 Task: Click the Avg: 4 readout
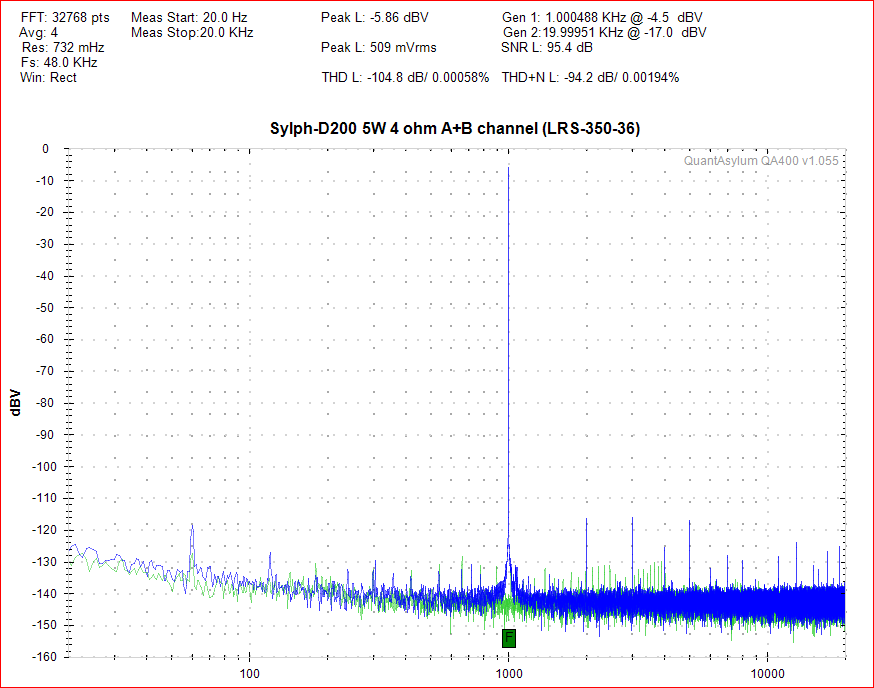click(x=38, y=32)
